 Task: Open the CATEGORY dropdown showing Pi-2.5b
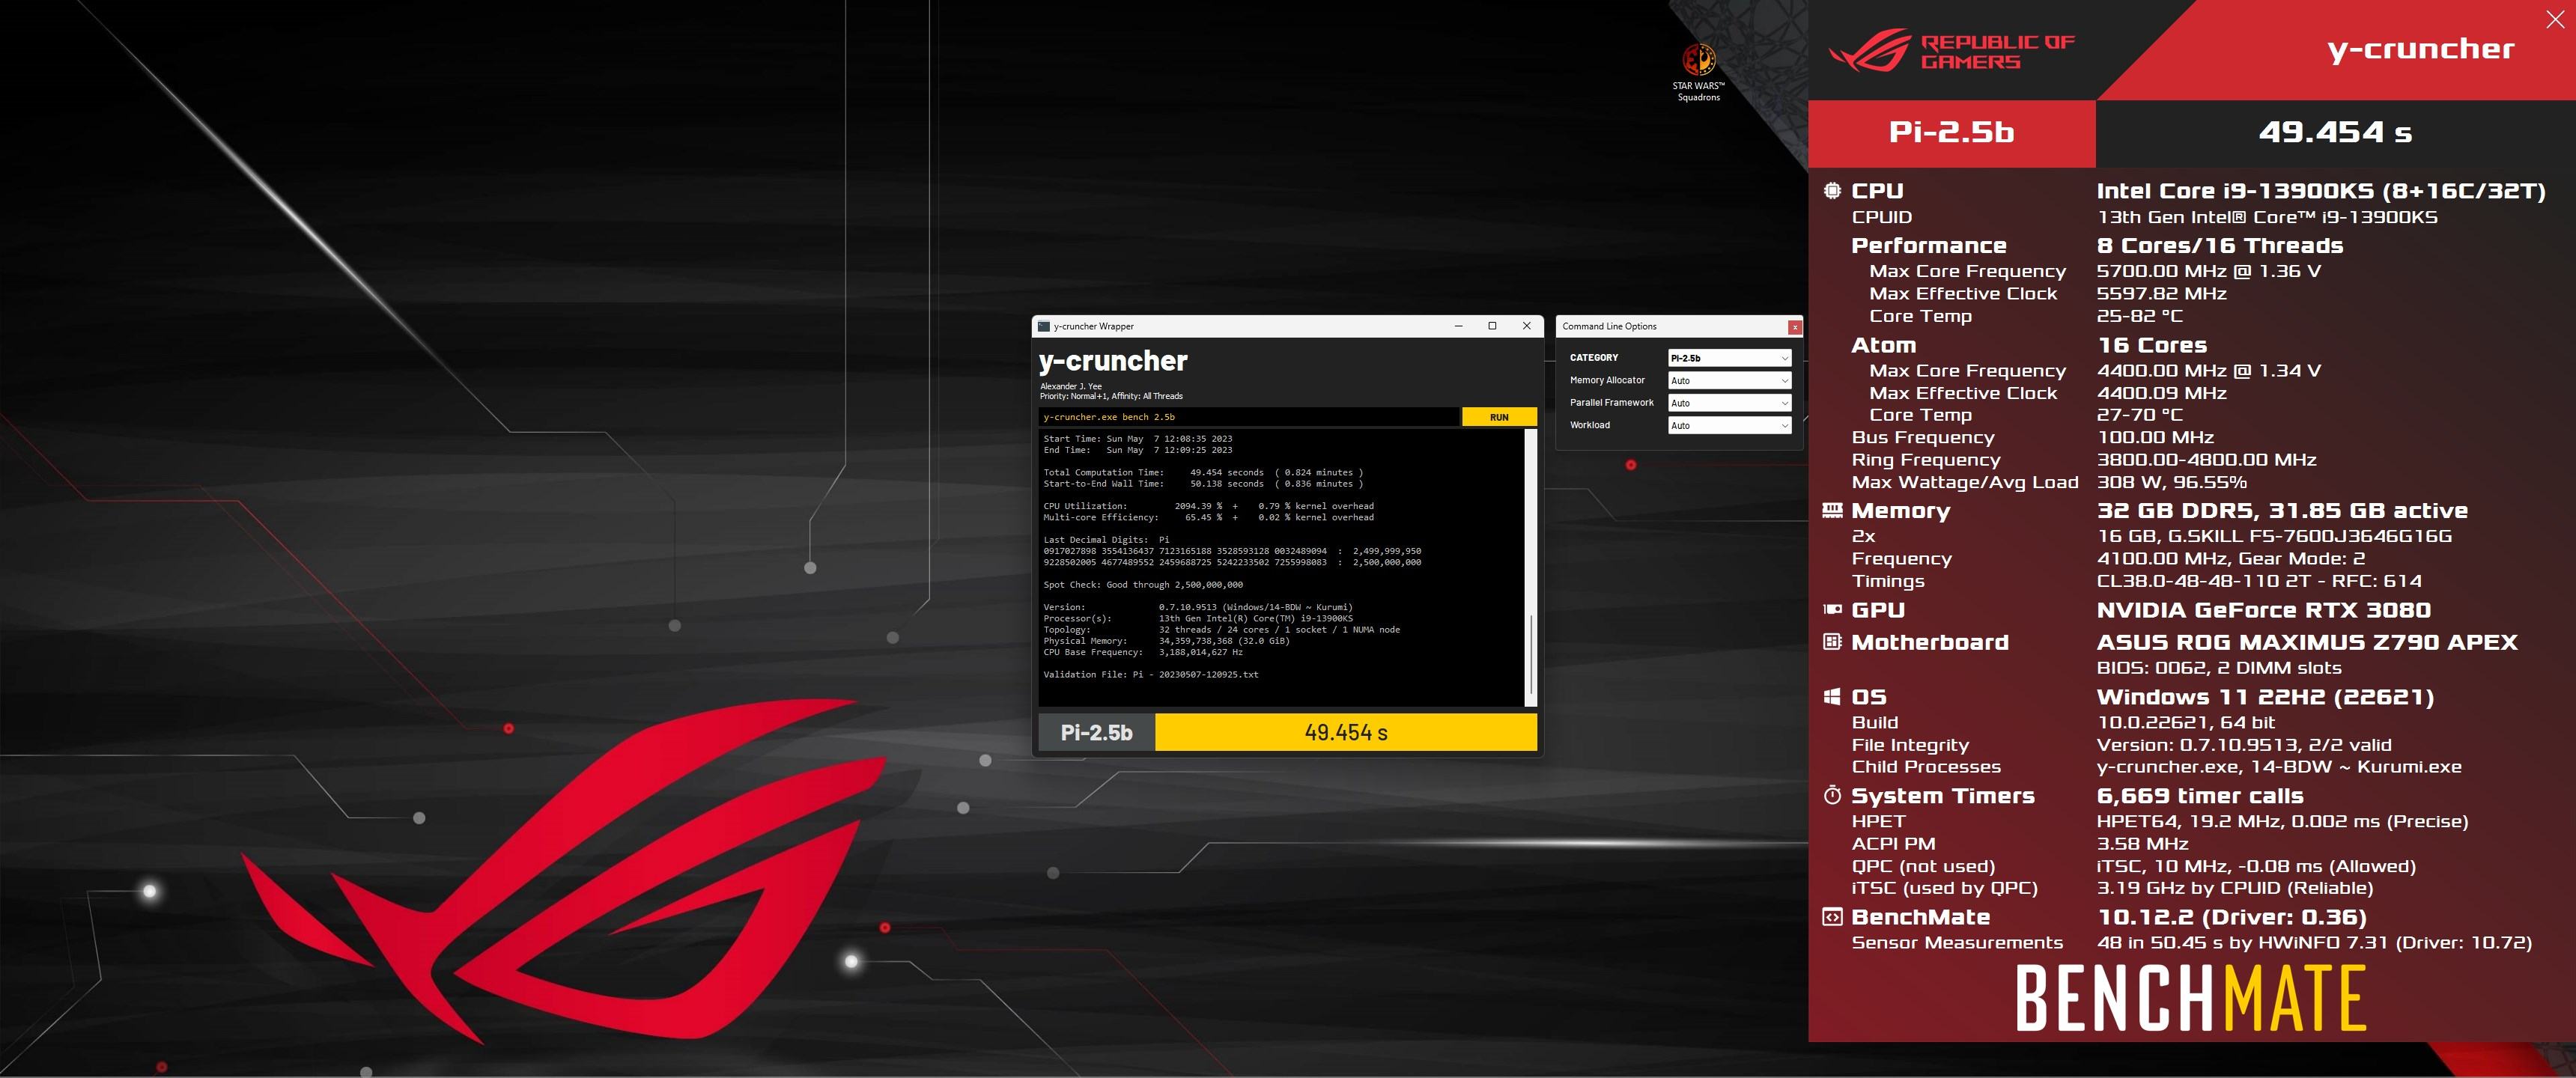coord(1729,358)
